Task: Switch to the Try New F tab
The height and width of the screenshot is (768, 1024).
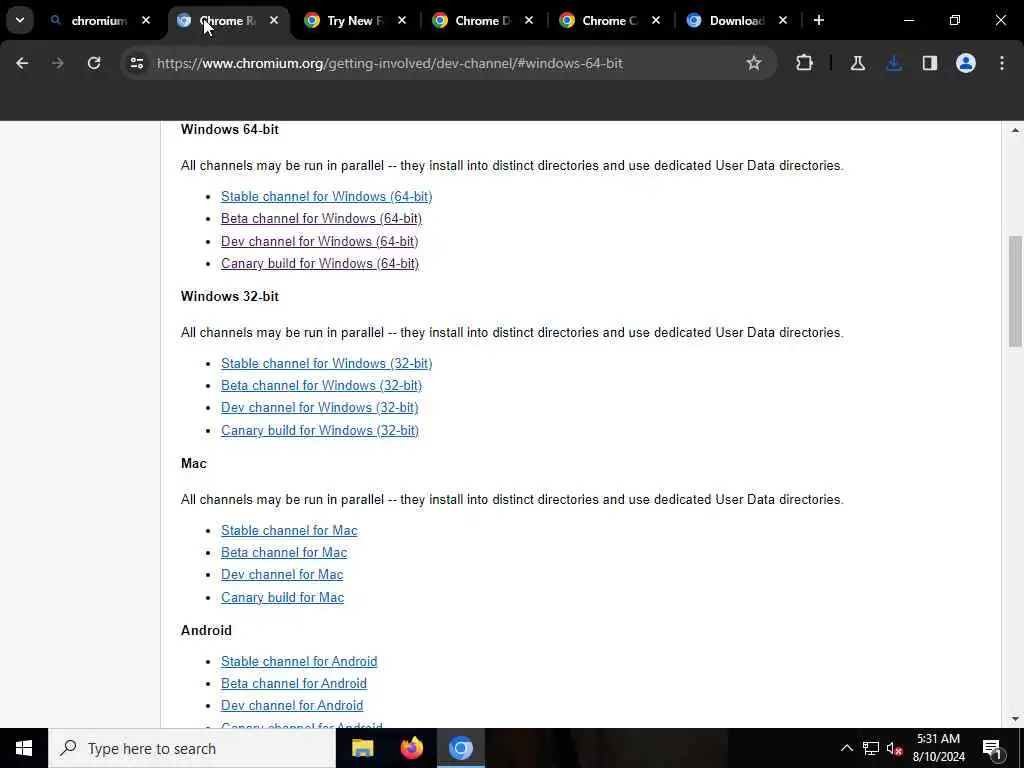Action: tap(353, 21)
